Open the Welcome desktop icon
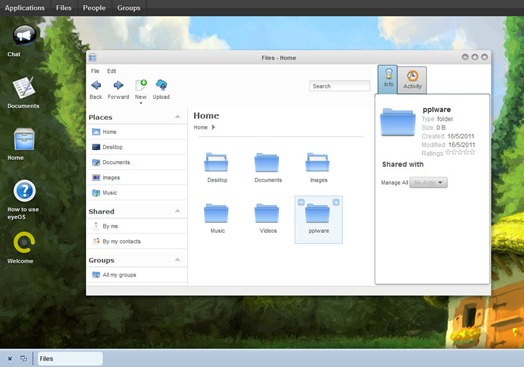524x367 pixels. [24, 243]
